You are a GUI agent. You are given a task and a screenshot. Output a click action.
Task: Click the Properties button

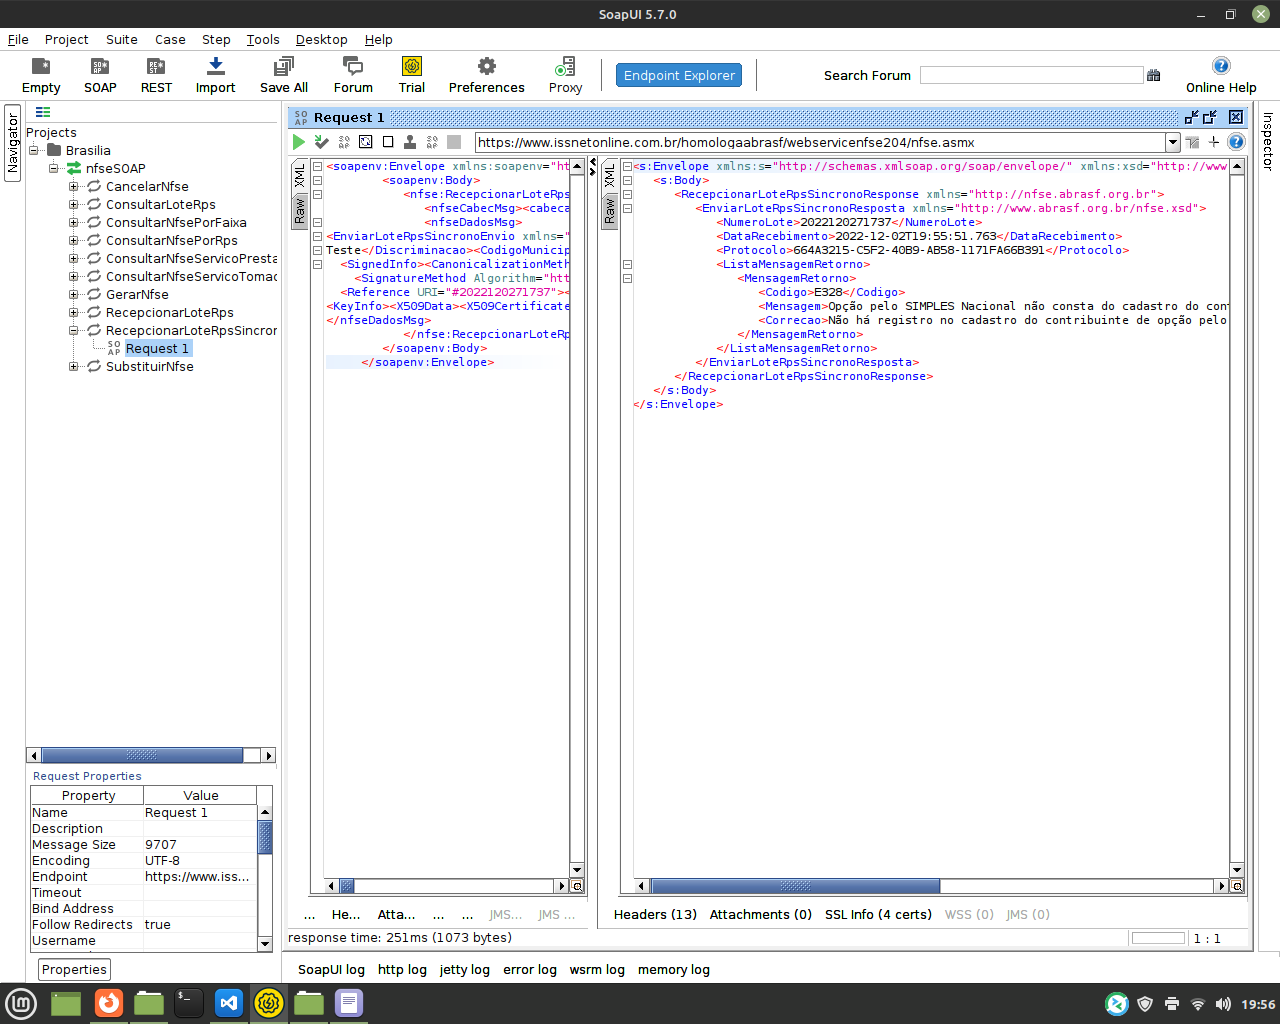[x=74, y=969]
